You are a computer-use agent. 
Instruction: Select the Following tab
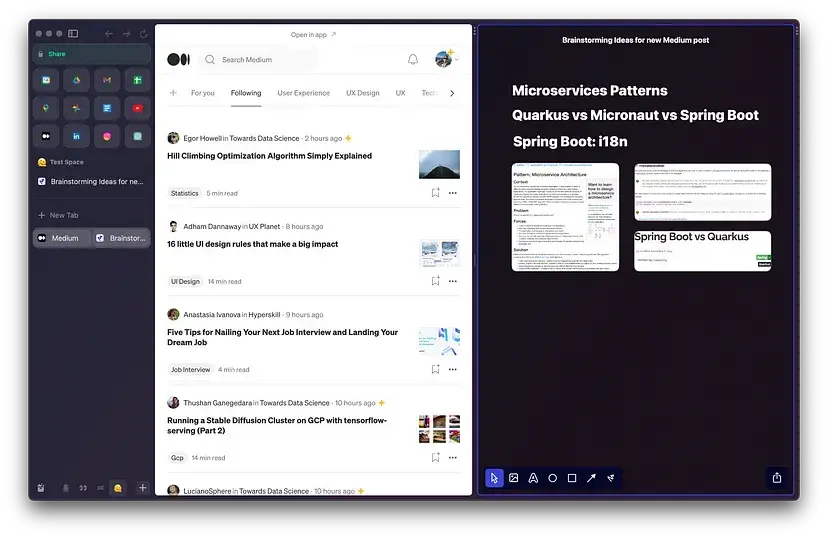point(246,93)
